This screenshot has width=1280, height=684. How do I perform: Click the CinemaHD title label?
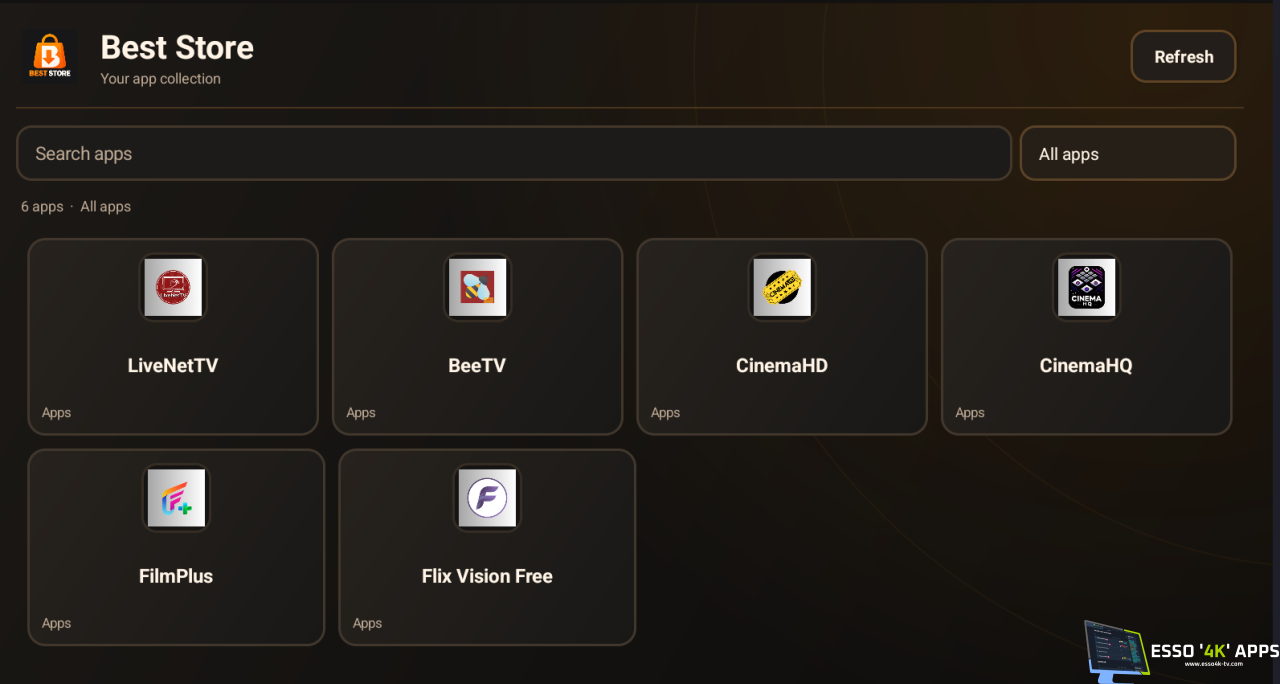pos(782,366)
